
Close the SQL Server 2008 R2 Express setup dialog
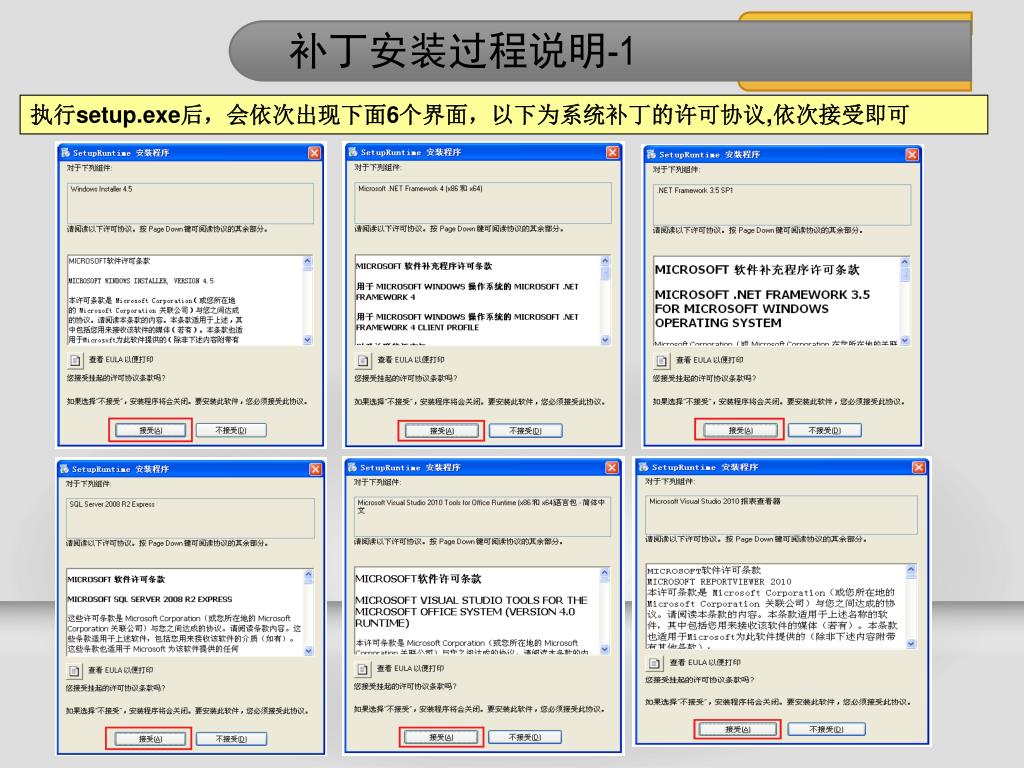click(x=315, y=469)
